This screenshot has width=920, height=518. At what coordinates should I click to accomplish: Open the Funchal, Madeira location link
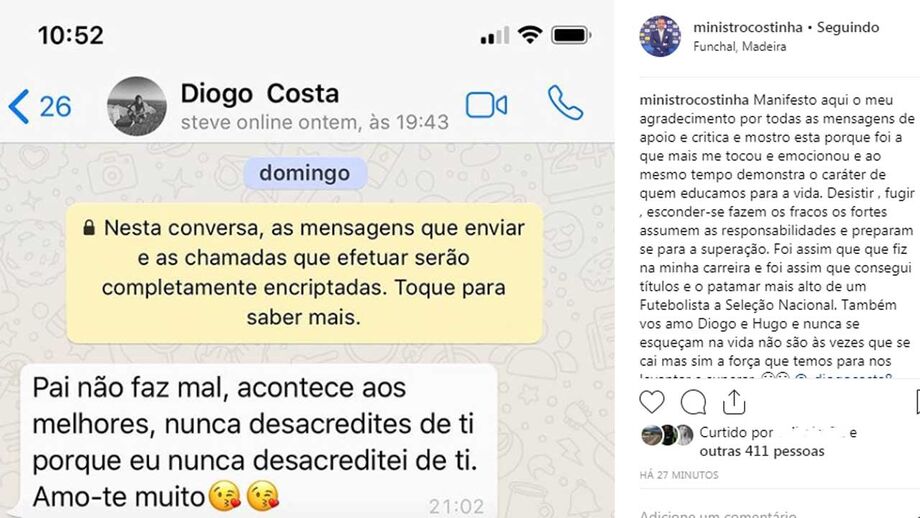739,46
